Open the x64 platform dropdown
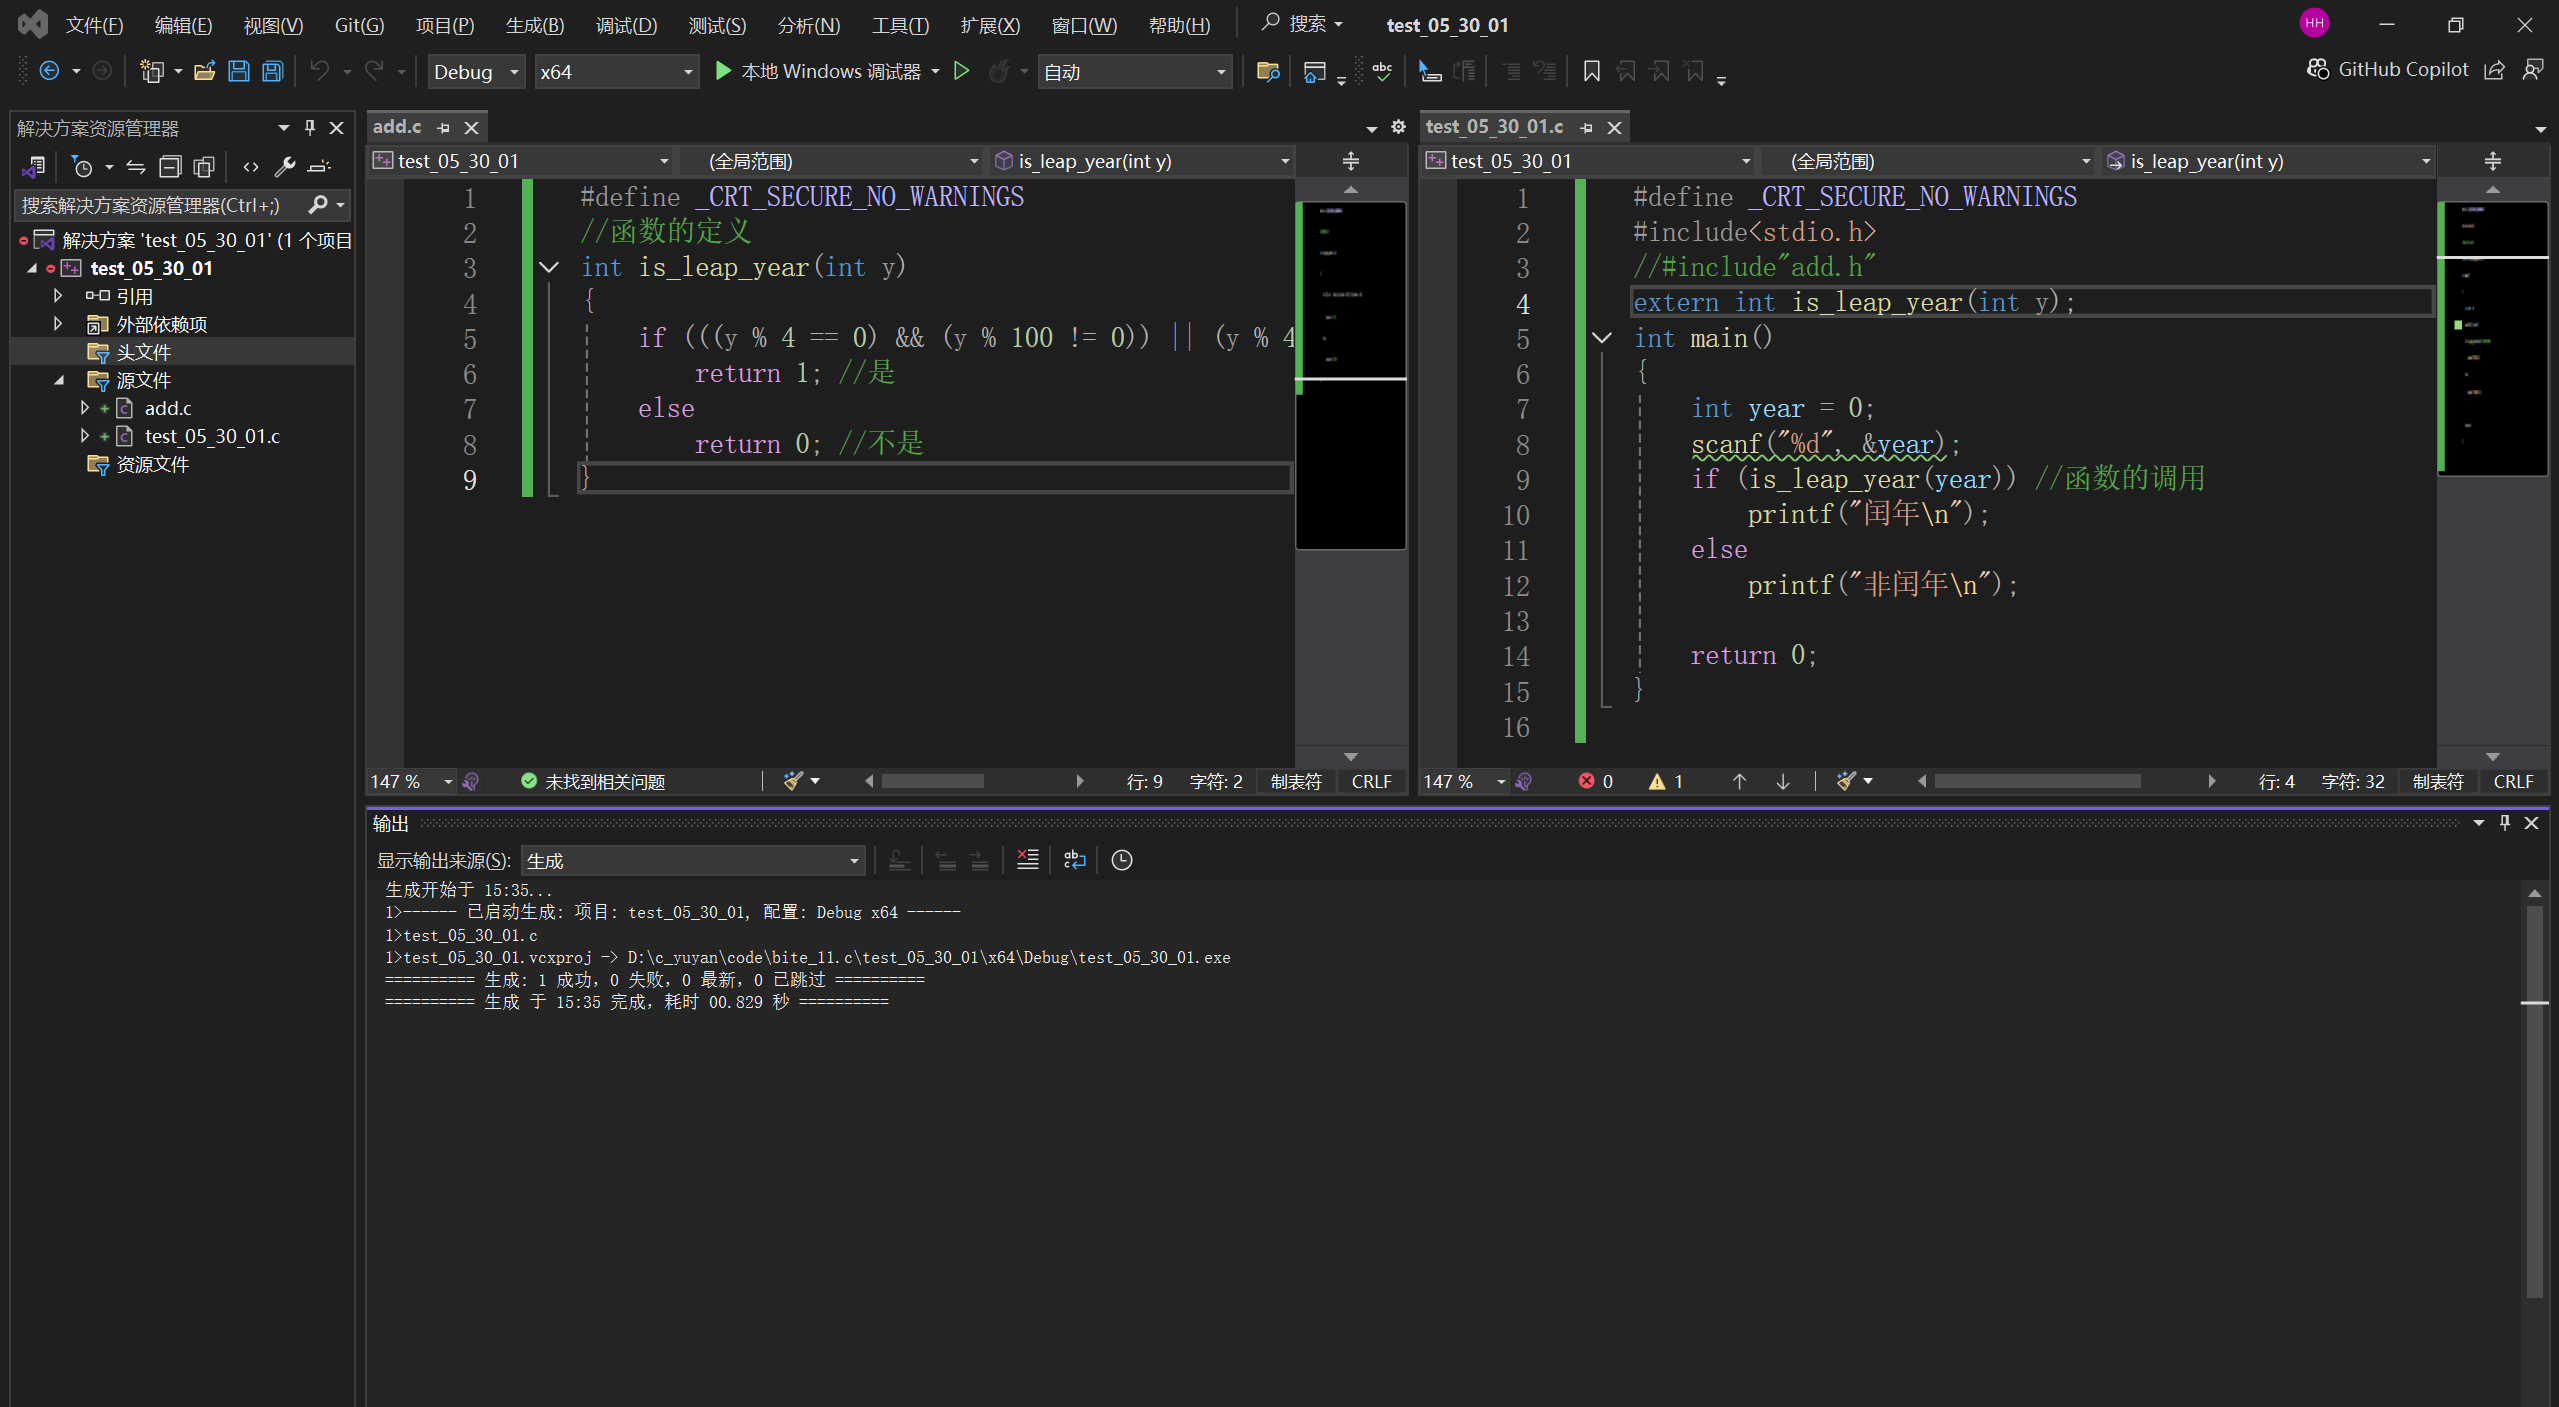The width and height of the screenshot is (2559, 1407). click(615, 72)
